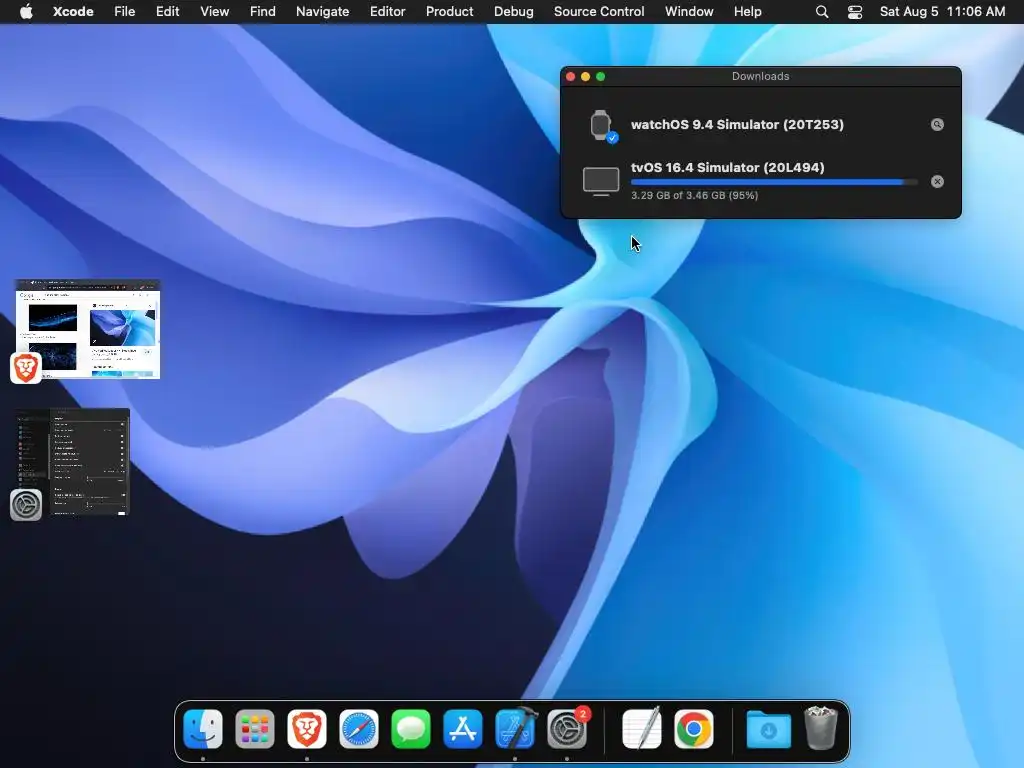Open the Navigate menu

tap(323, 12)
